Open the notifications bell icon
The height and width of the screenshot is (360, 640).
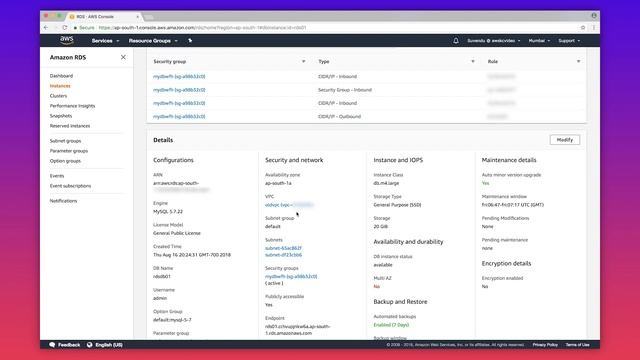click(456, 41)
